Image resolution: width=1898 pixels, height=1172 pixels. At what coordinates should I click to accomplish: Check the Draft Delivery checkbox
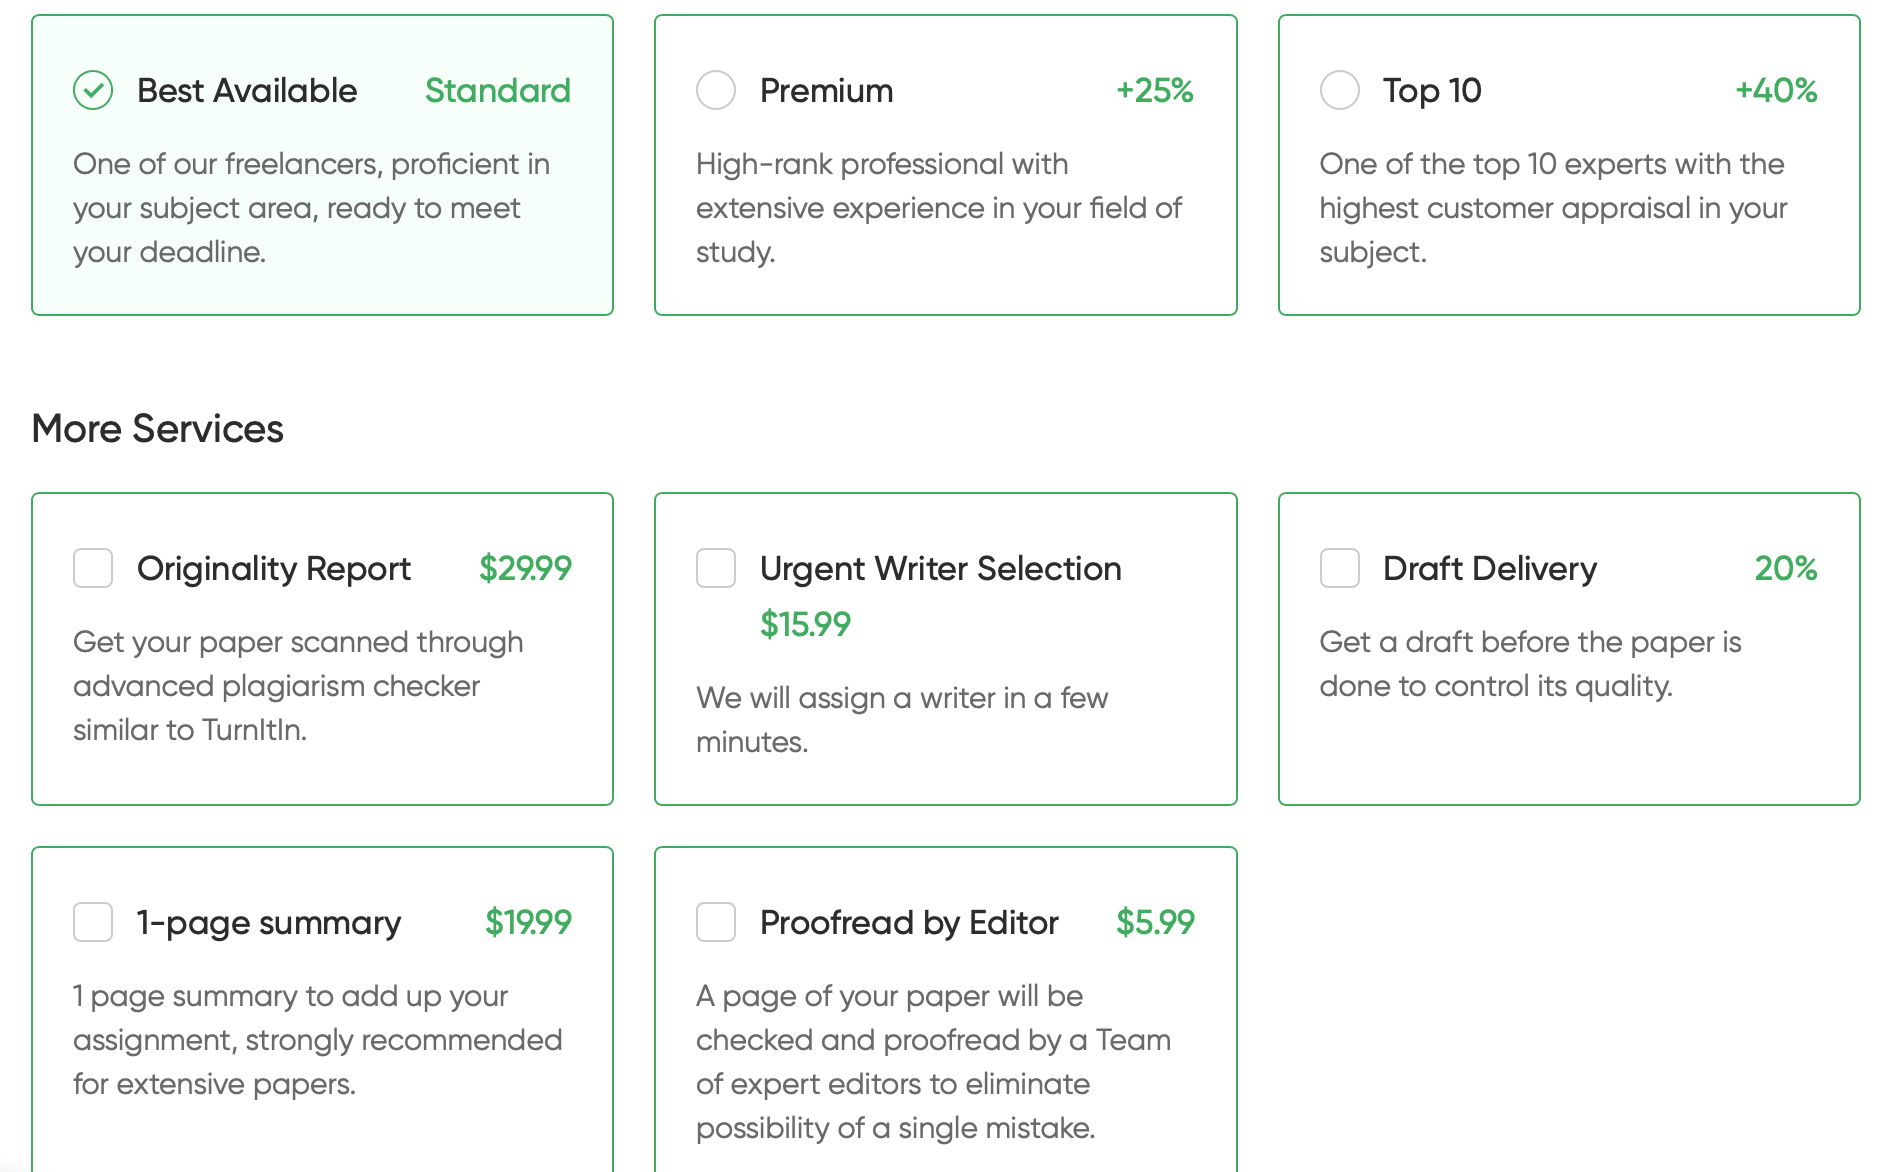(x=1340, y=568)
